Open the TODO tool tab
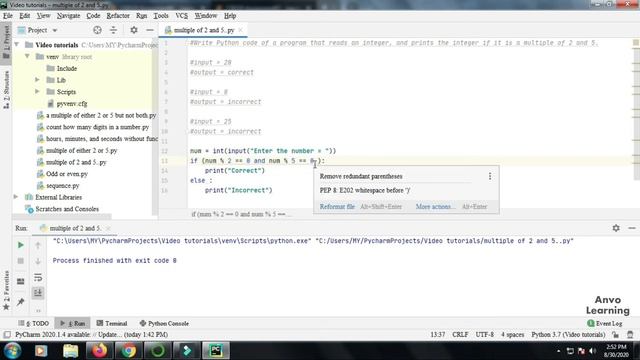This screenshot has height=360, width=640. 34,323
